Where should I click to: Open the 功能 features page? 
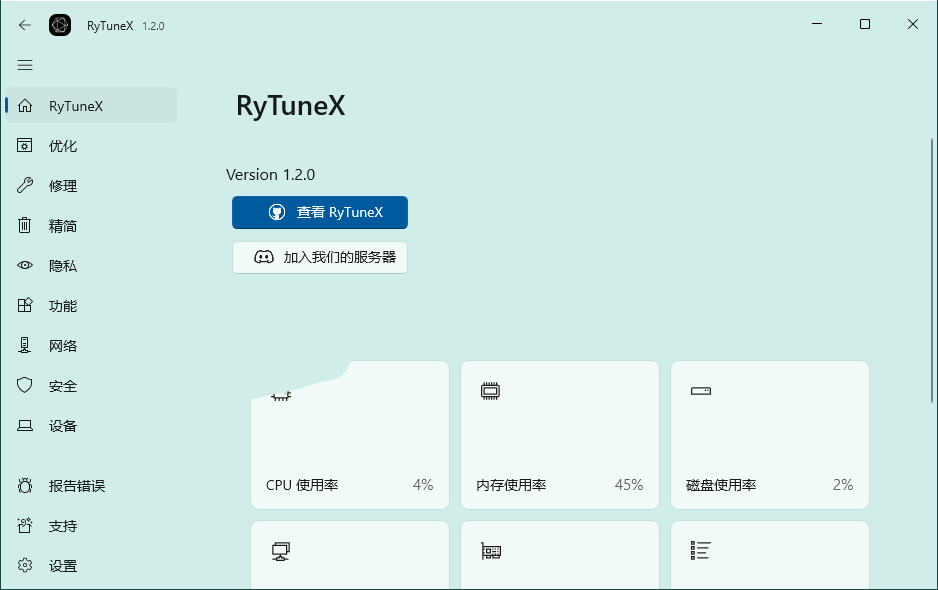tap(91, 306)
